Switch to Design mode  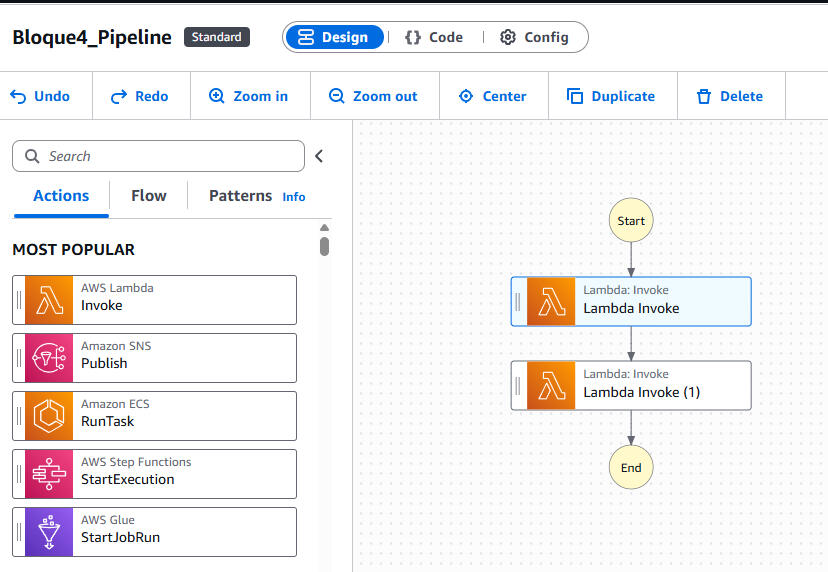coord(334,37)
